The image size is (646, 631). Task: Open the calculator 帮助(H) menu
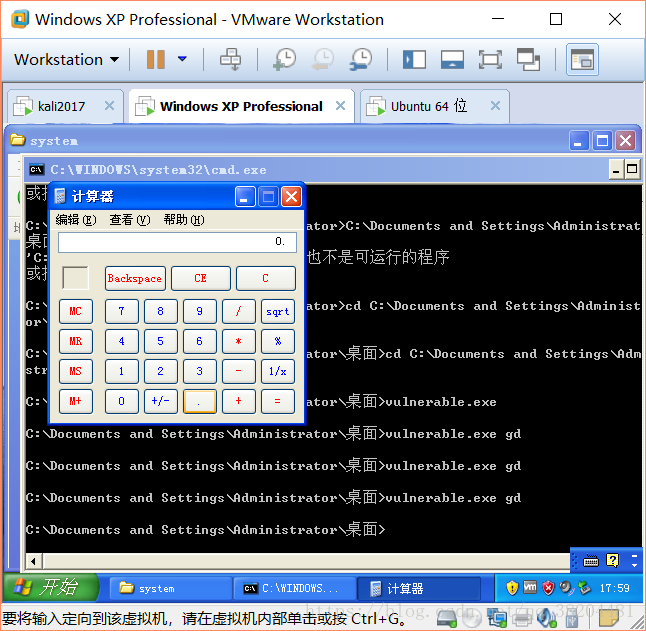click(x=183, y=220)
